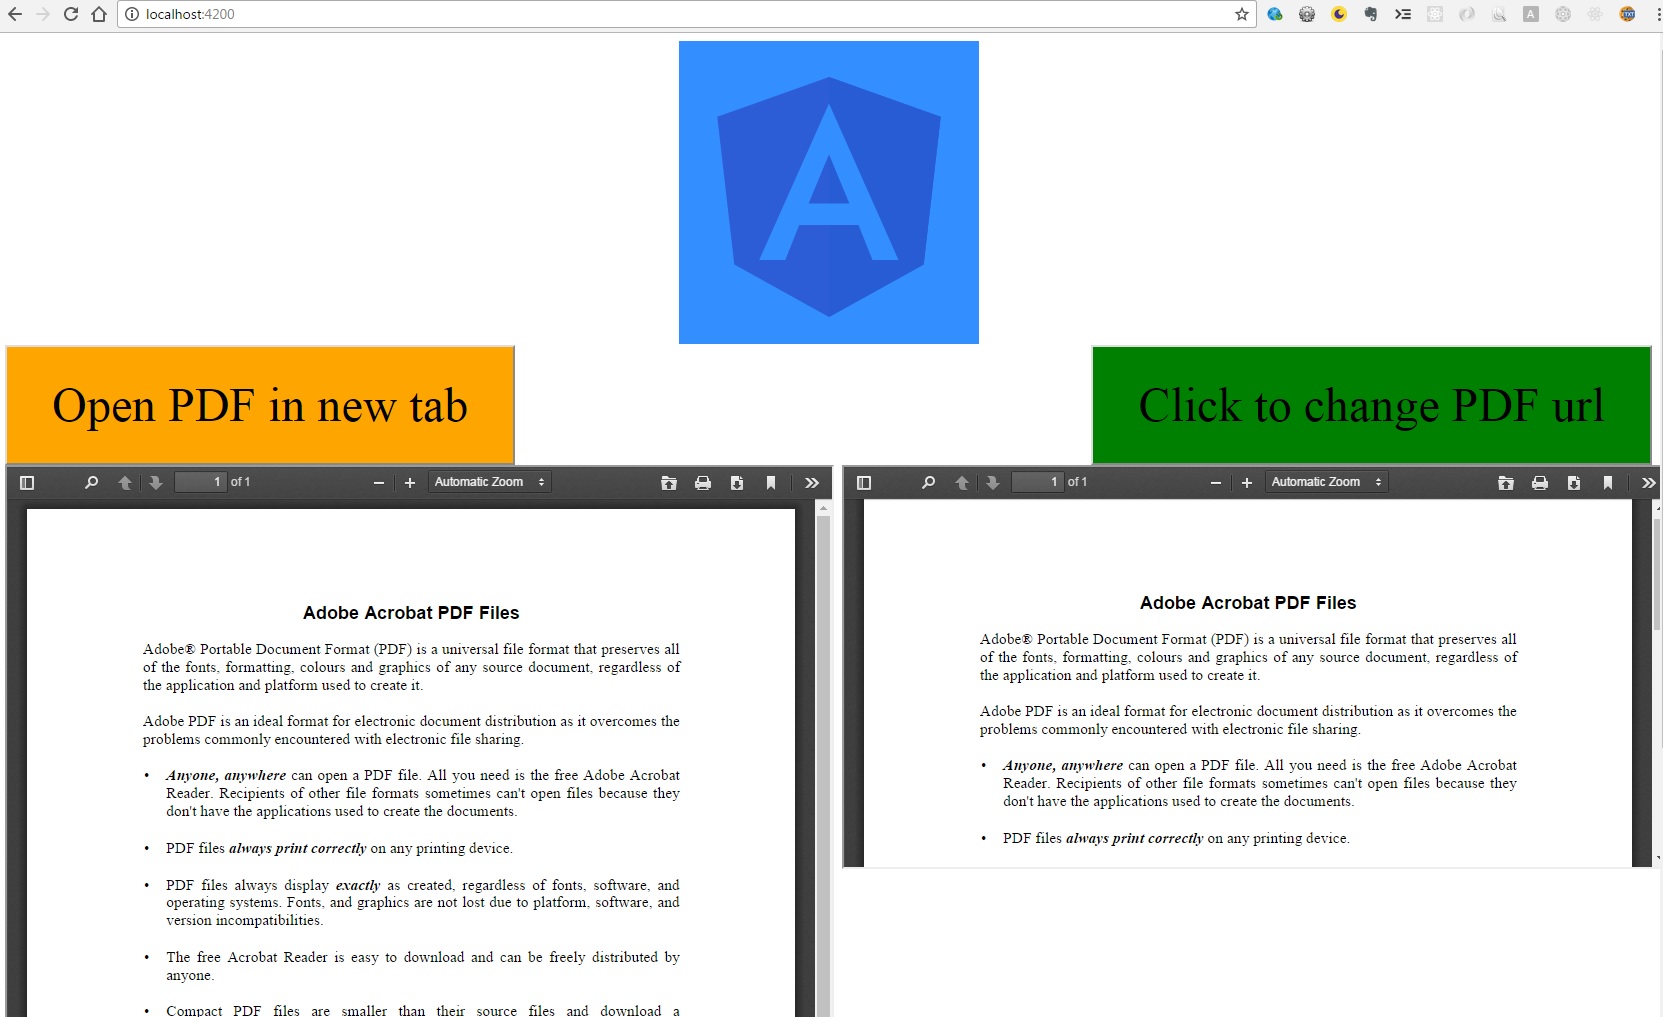Click the page number field in the left viewer
Viewport: 1663px width, 1017px height.
[x=200, y=482]
